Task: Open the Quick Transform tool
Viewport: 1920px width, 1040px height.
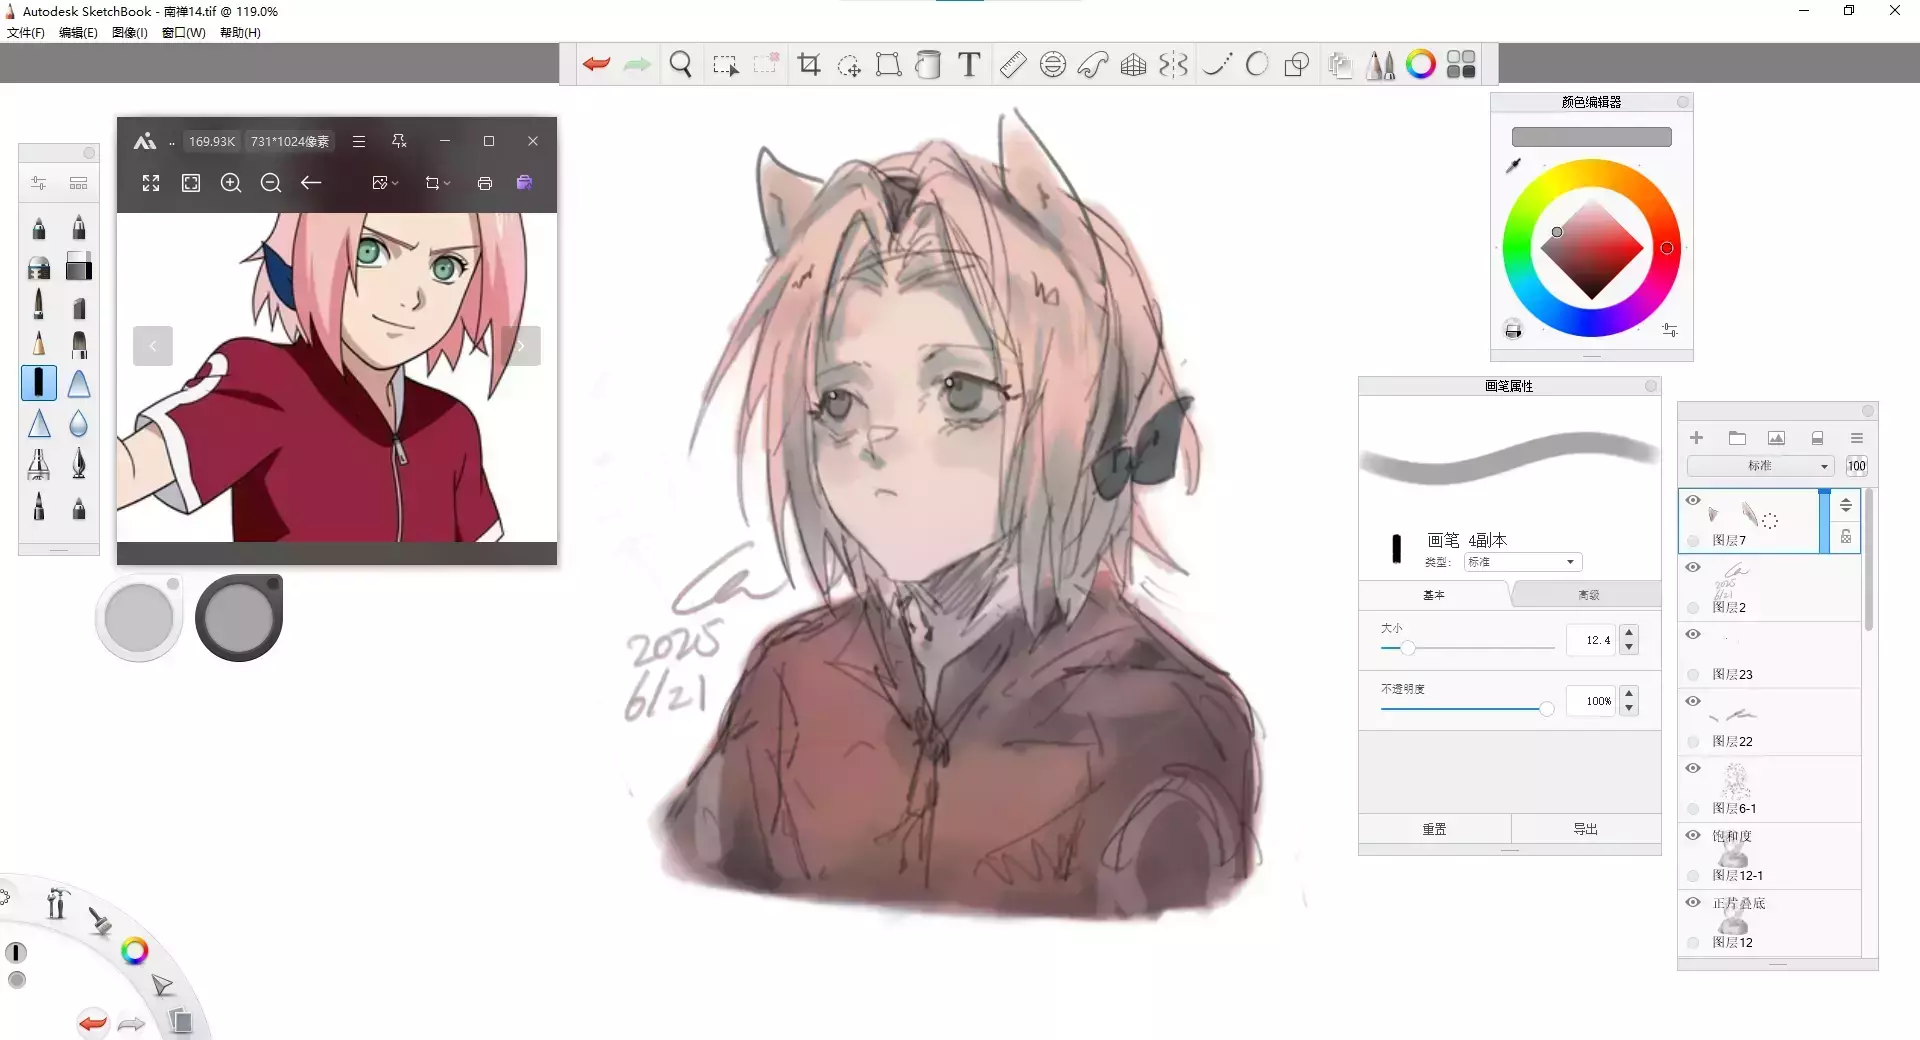Action: click(849, 65)
